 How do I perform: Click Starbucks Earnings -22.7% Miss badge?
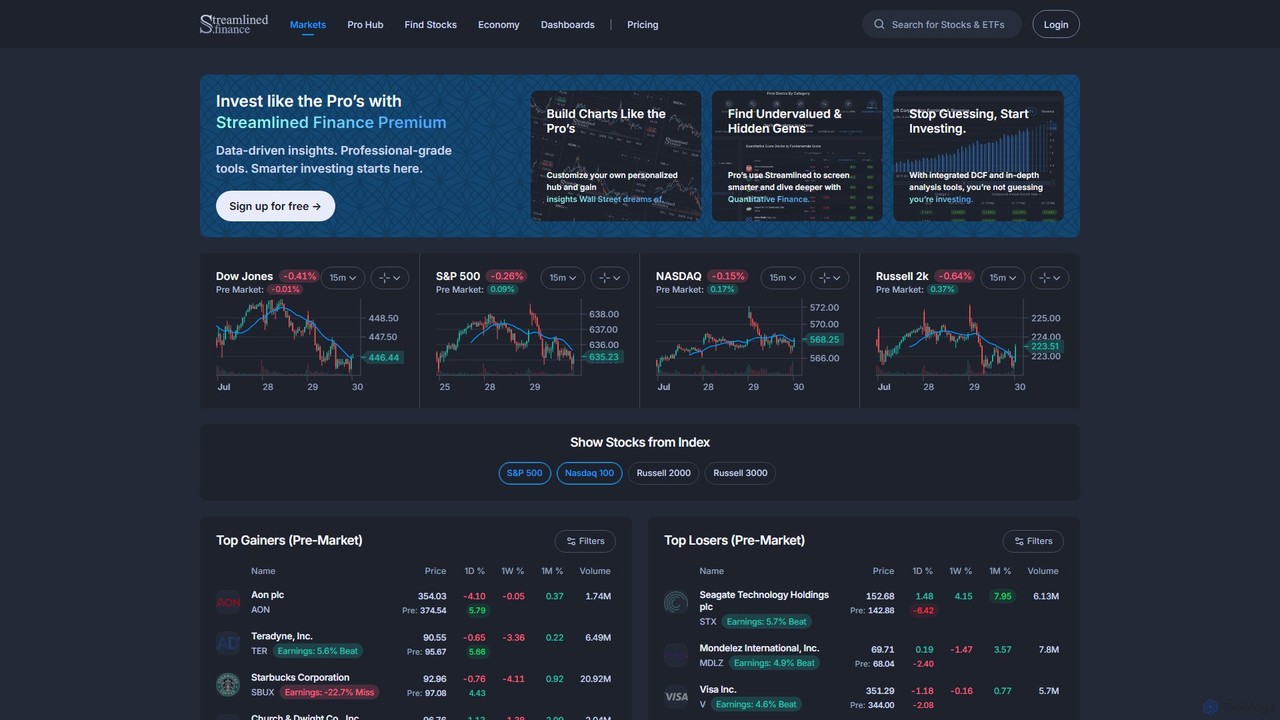[x=329, y=693]
